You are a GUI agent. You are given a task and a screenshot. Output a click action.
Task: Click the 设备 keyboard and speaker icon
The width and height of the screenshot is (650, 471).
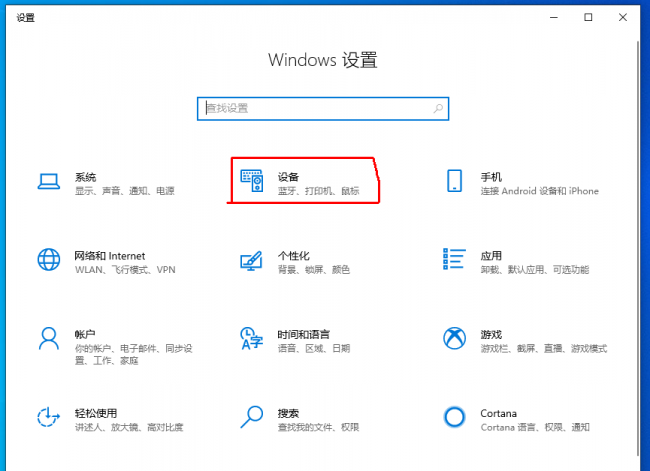(x=252, y=181)
